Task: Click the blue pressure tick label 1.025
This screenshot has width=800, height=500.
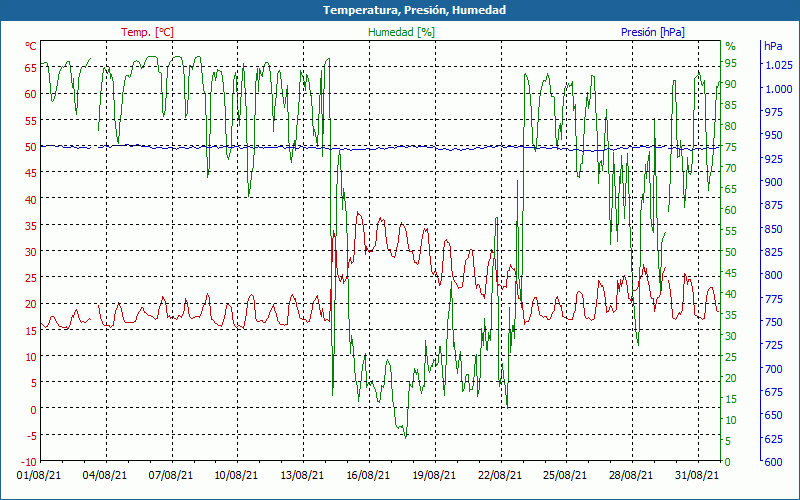Action: pyautogui.click(x=779, y=65)
